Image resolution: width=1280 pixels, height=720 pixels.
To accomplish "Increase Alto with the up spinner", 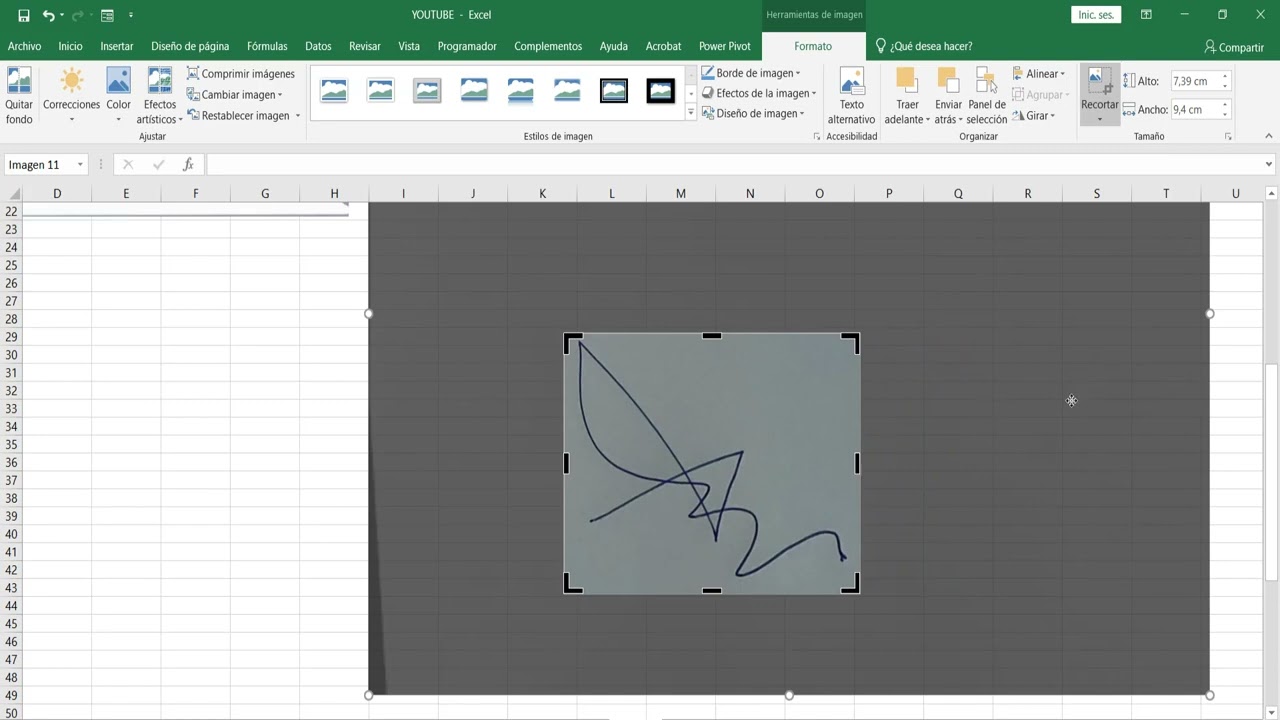I will [x=1225, y=76].
